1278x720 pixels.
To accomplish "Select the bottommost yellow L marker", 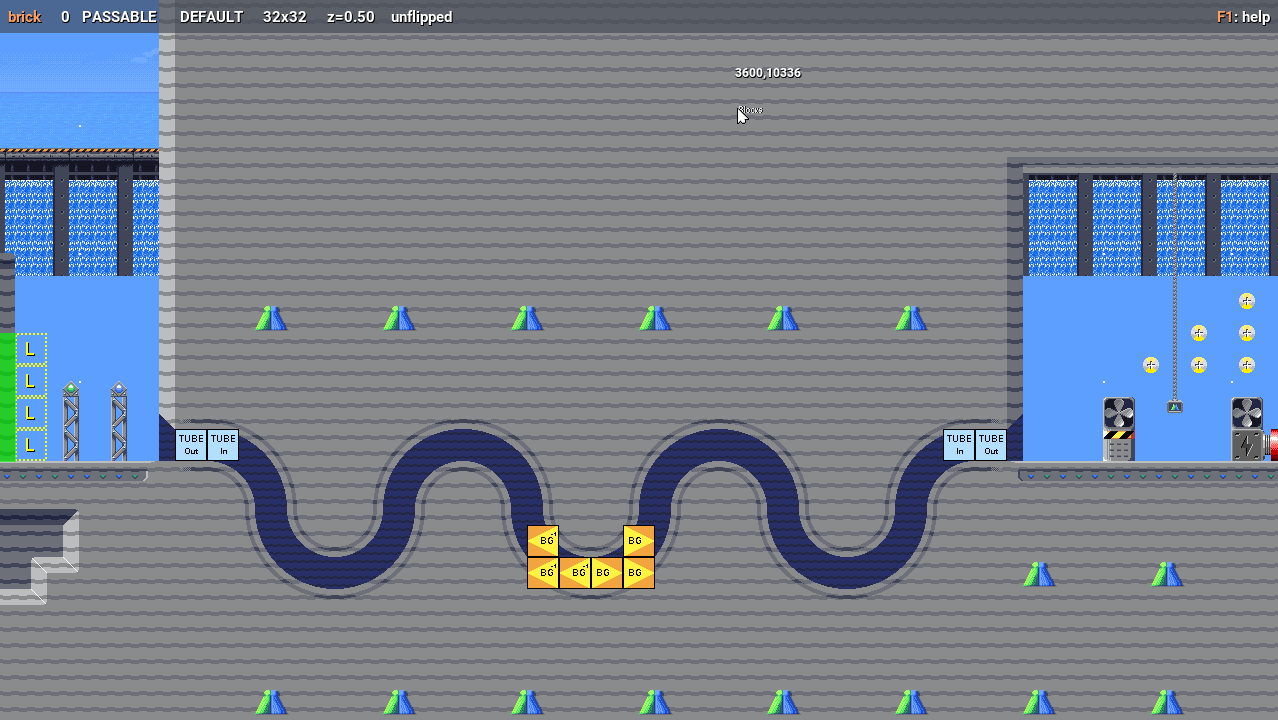I will click(31, 445).
